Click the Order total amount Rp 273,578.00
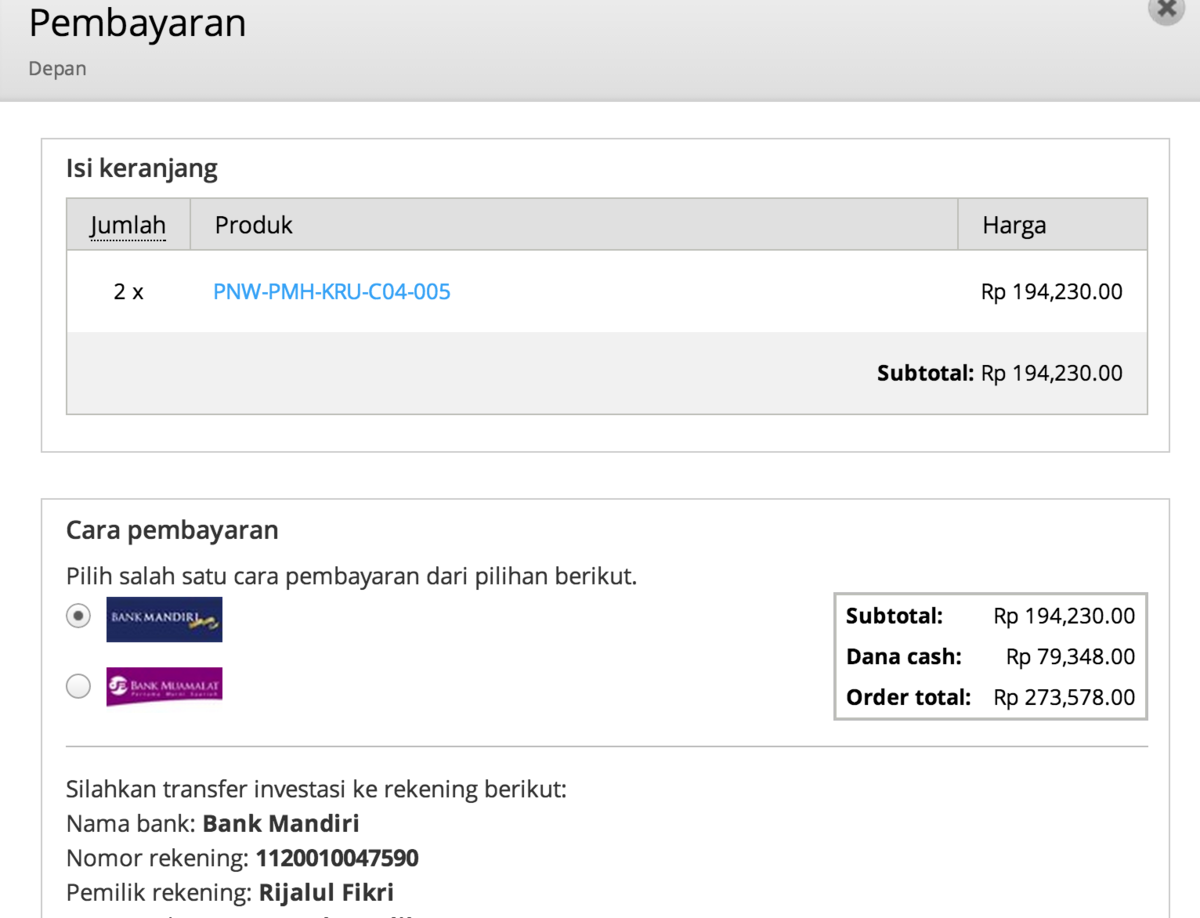Viewport: 1200px width, 918px height. coord(1064,697)
